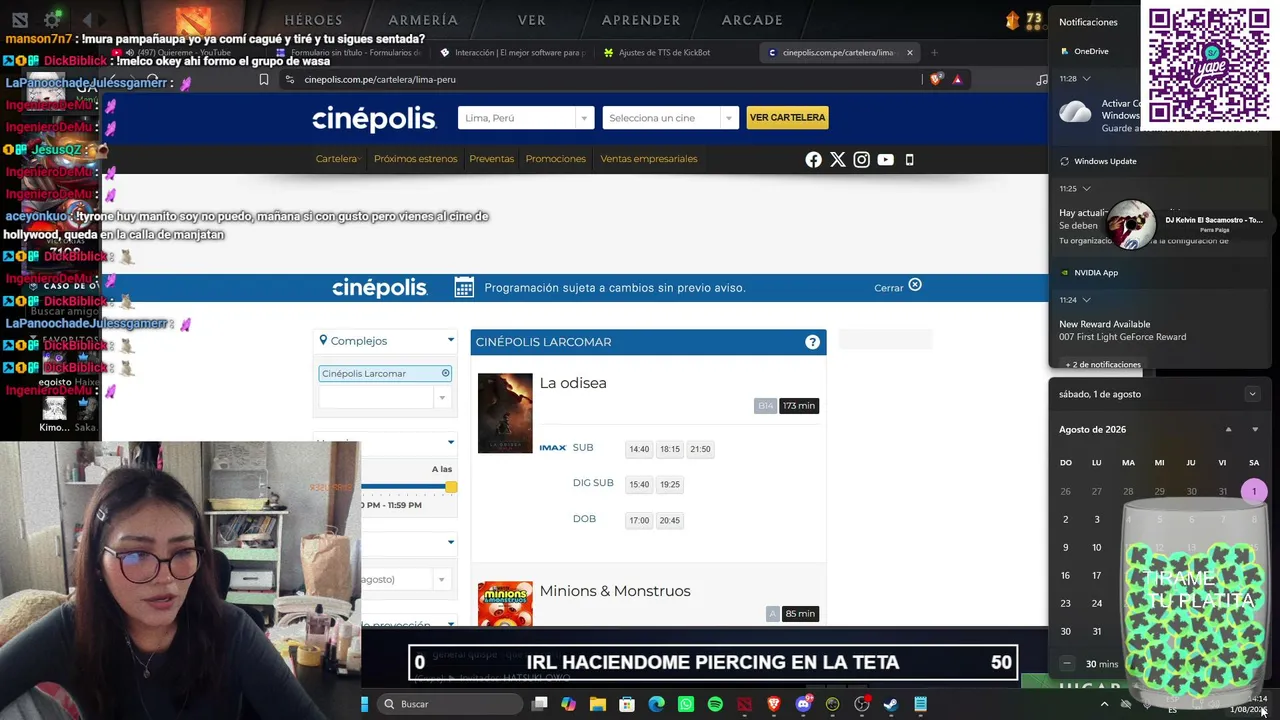Open the Selecciona un cine dropdown
Image resolution: width=1280 pixels, height=720 pixels.
click(670, 118)
